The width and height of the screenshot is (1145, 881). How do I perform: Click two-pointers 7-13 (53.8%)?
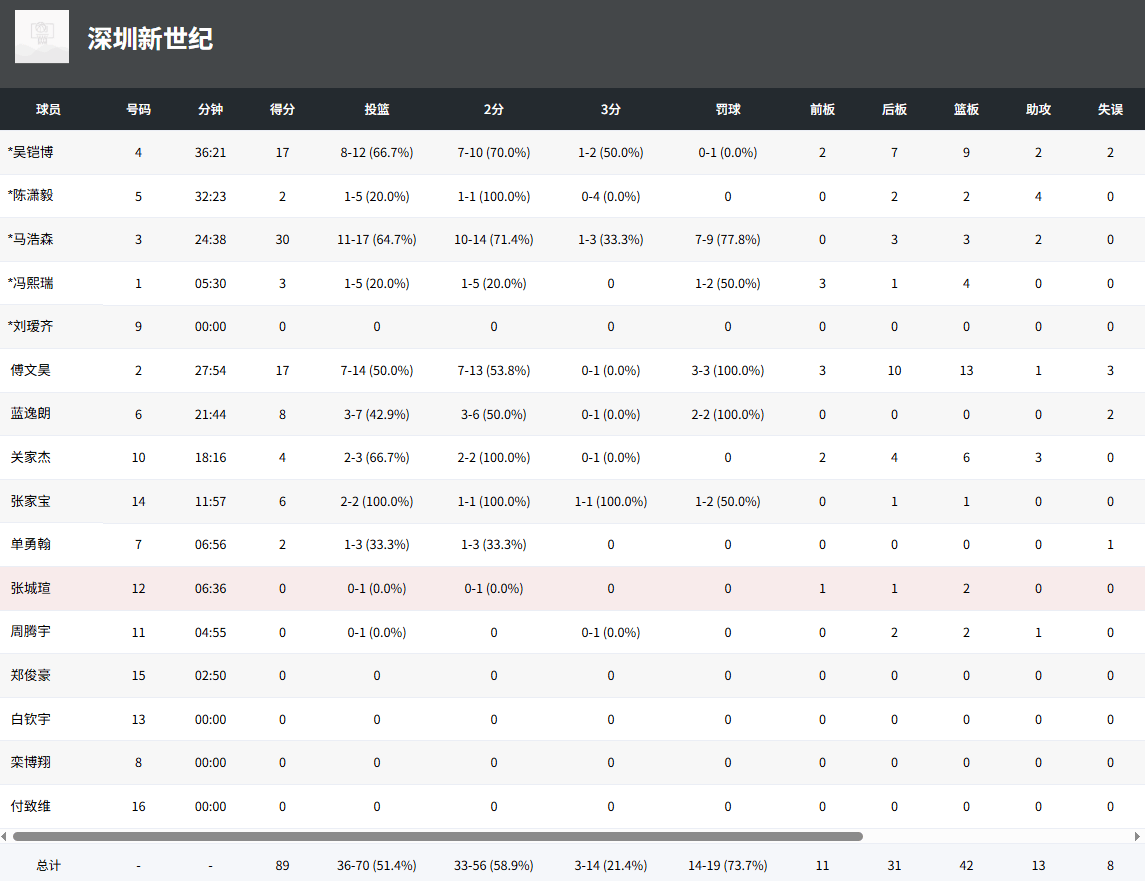coord(494,370)
